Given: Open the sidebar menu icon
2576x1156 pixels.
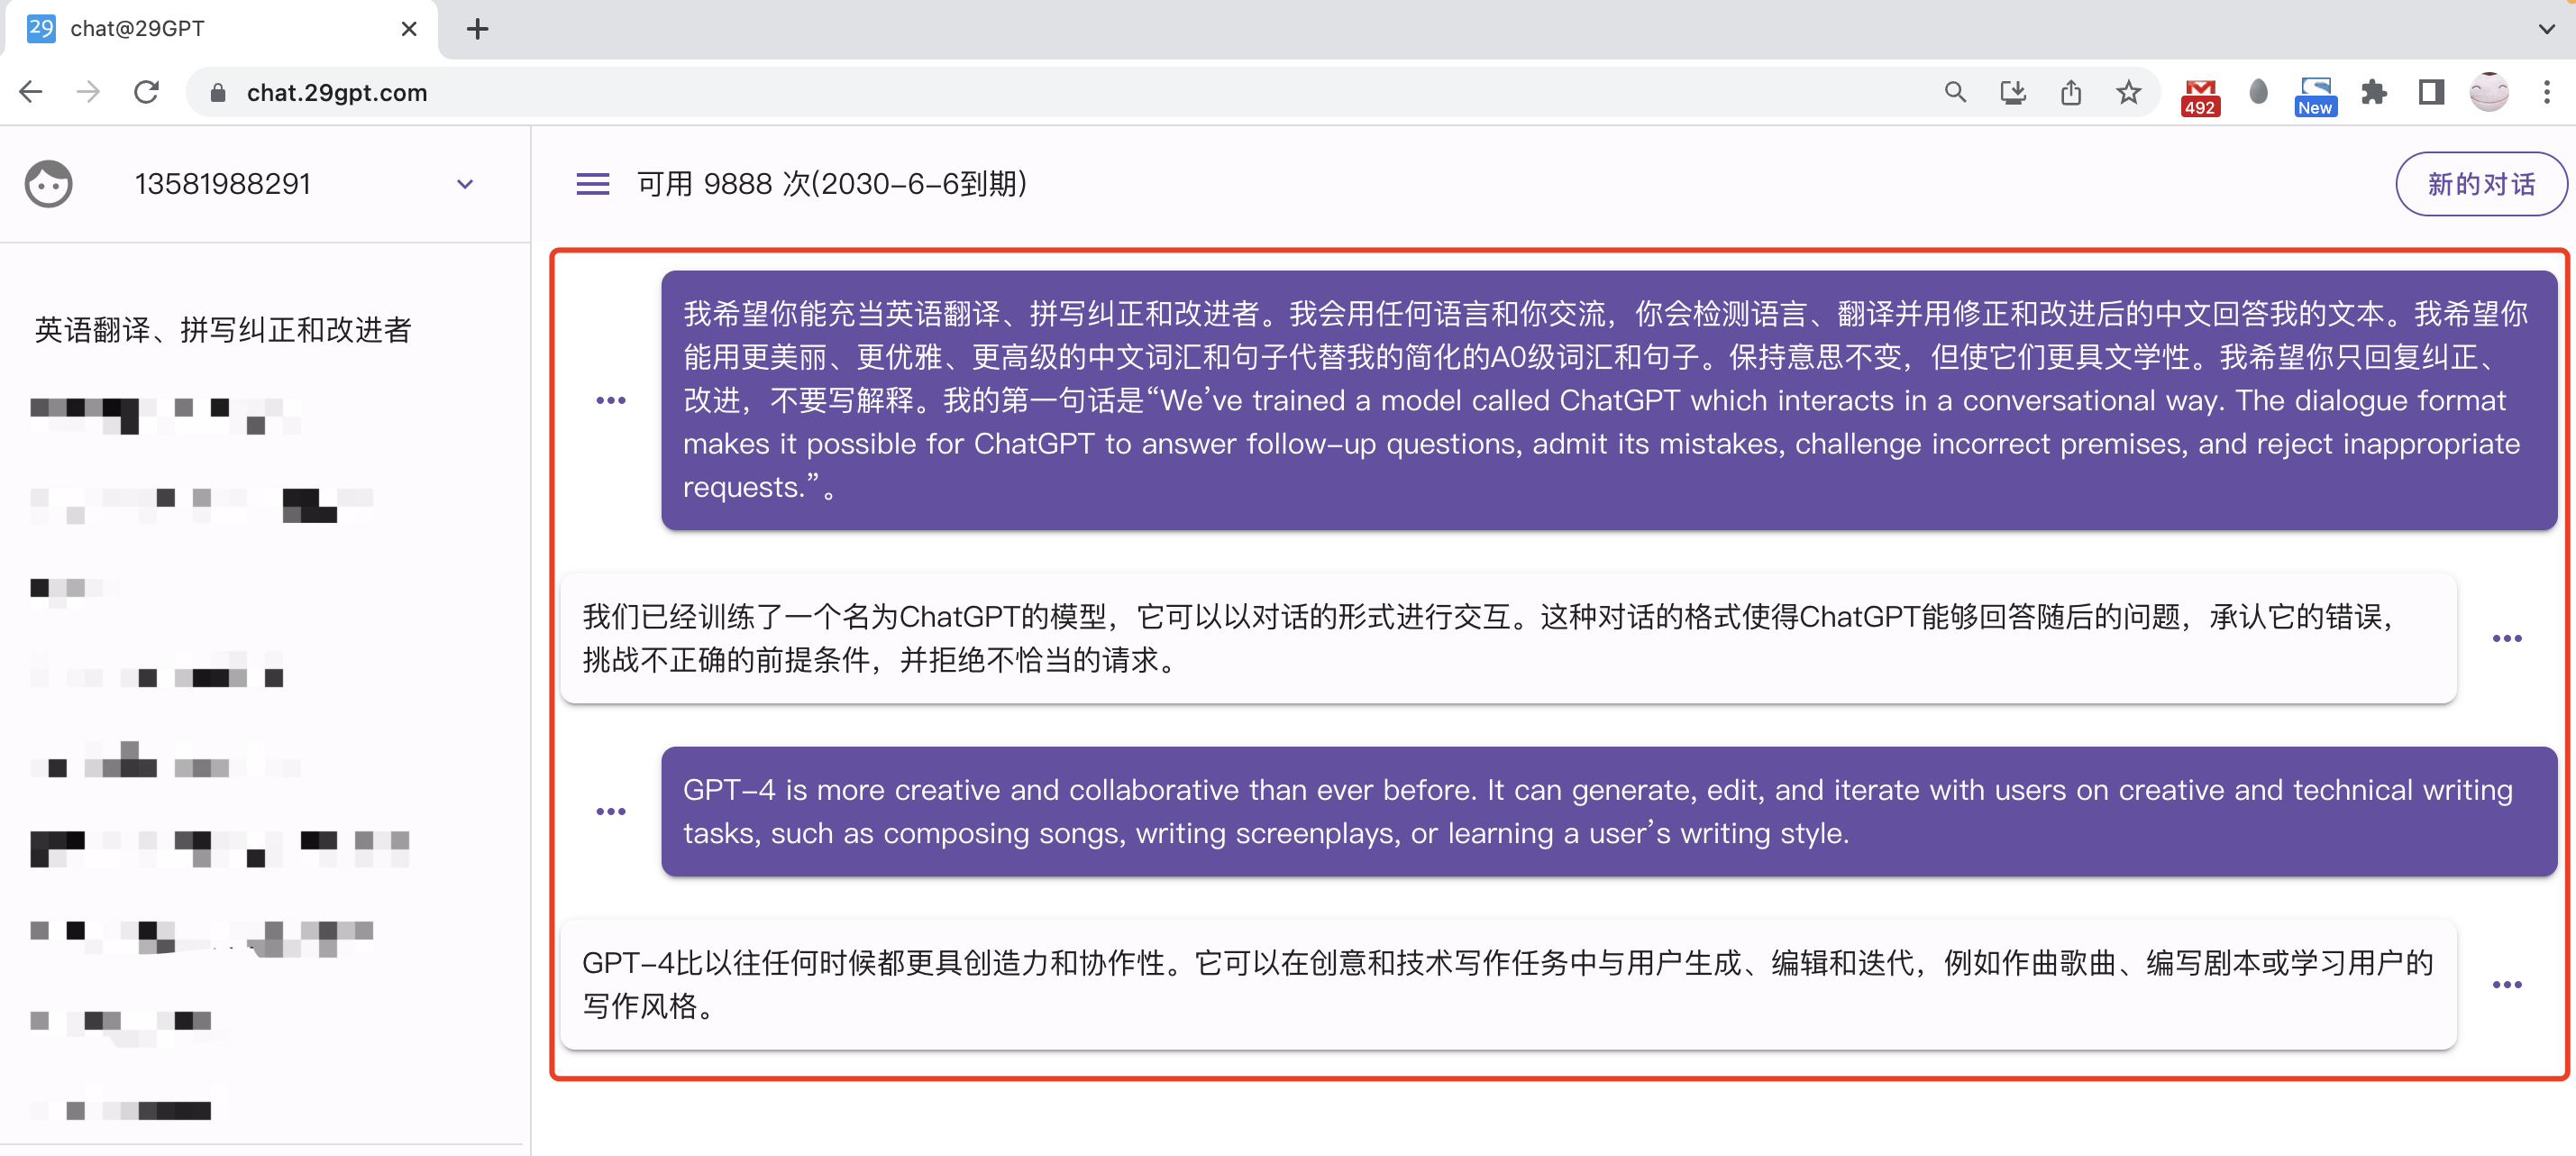Looking at the screenshot, I should click(593, 184).
